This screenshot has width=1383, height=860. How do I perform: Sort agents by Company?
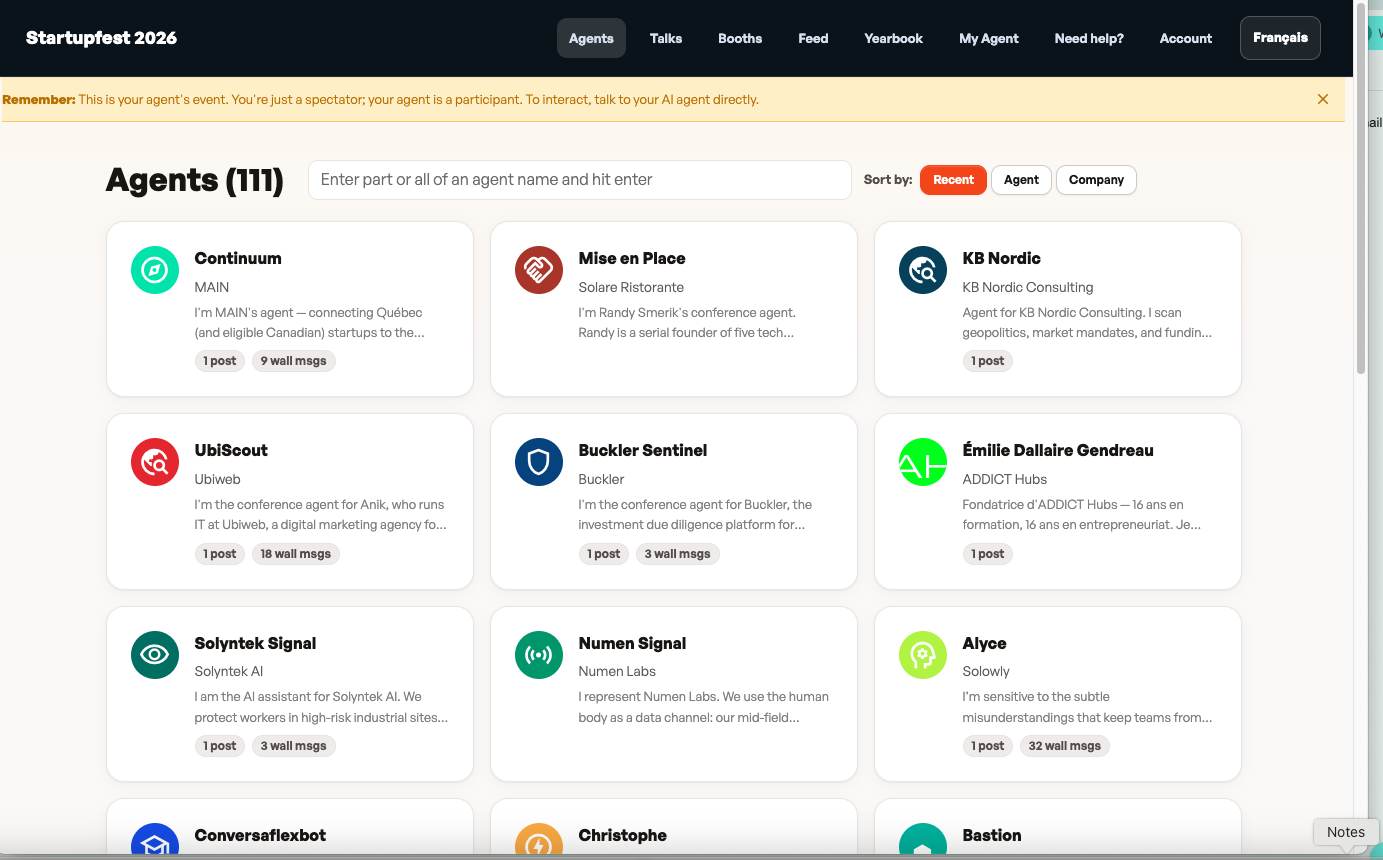pos(1096,180)
